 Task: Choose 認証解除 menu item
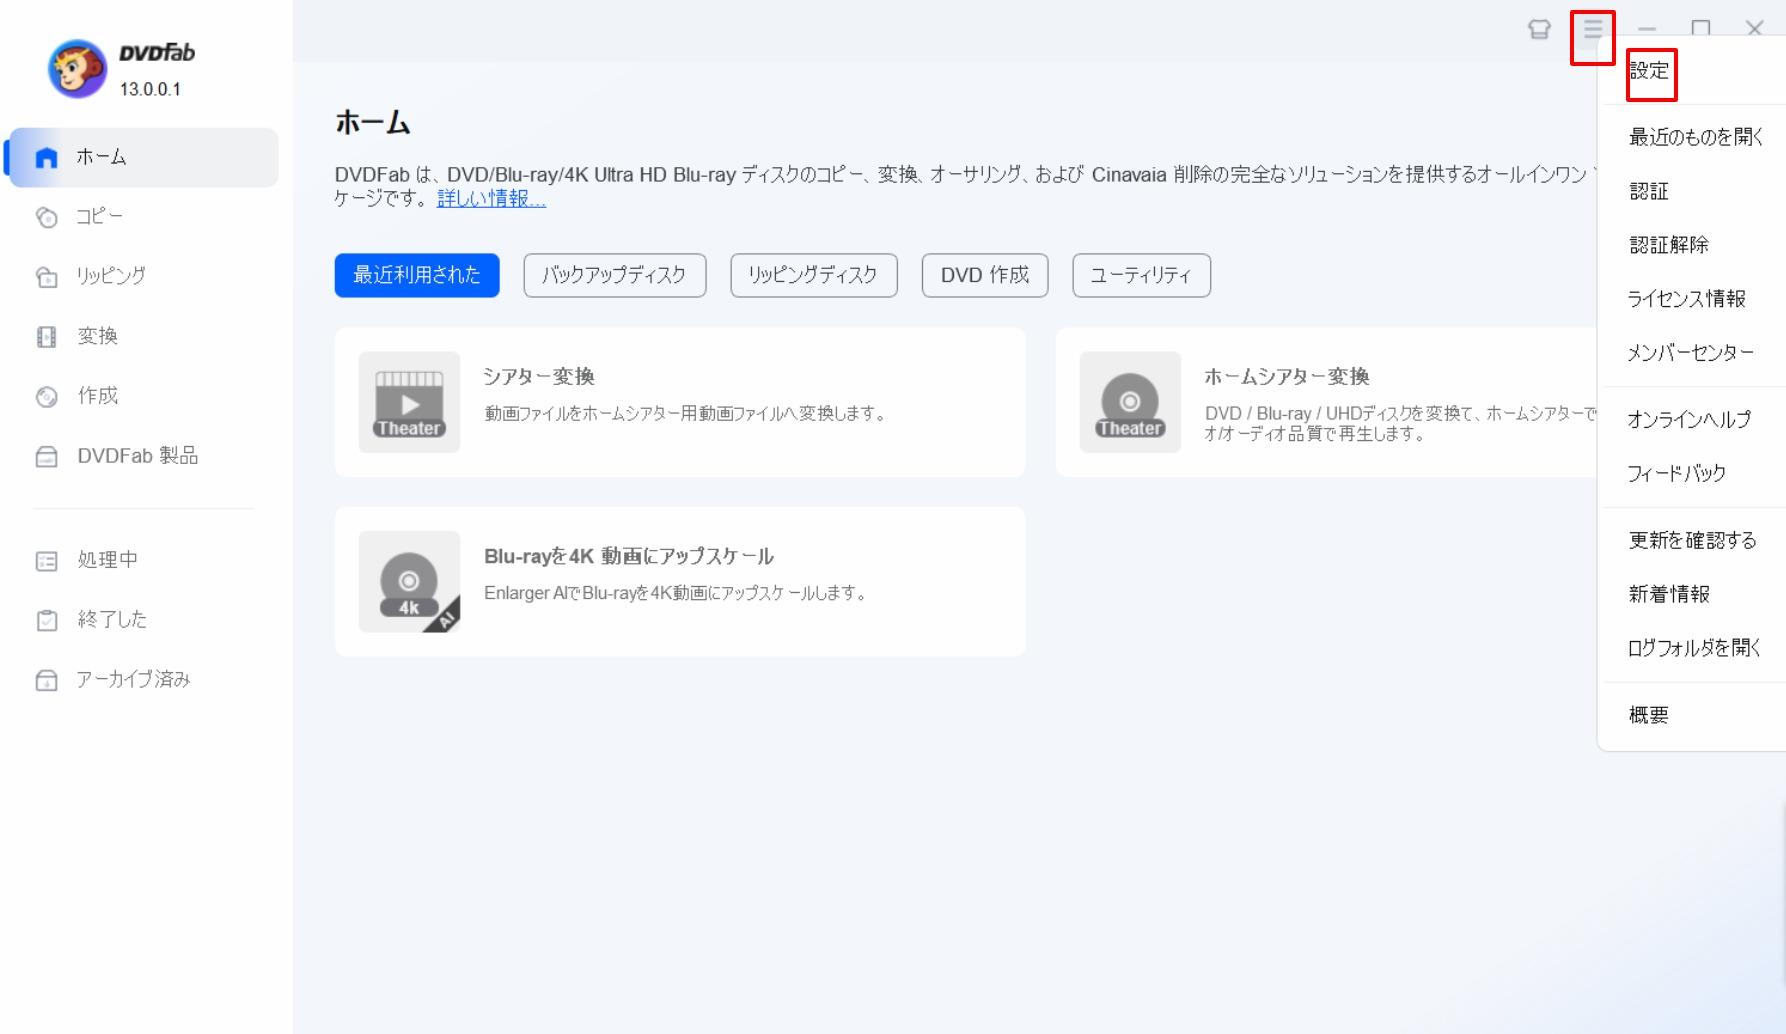pyautogui.click(x=1669, y=245)
